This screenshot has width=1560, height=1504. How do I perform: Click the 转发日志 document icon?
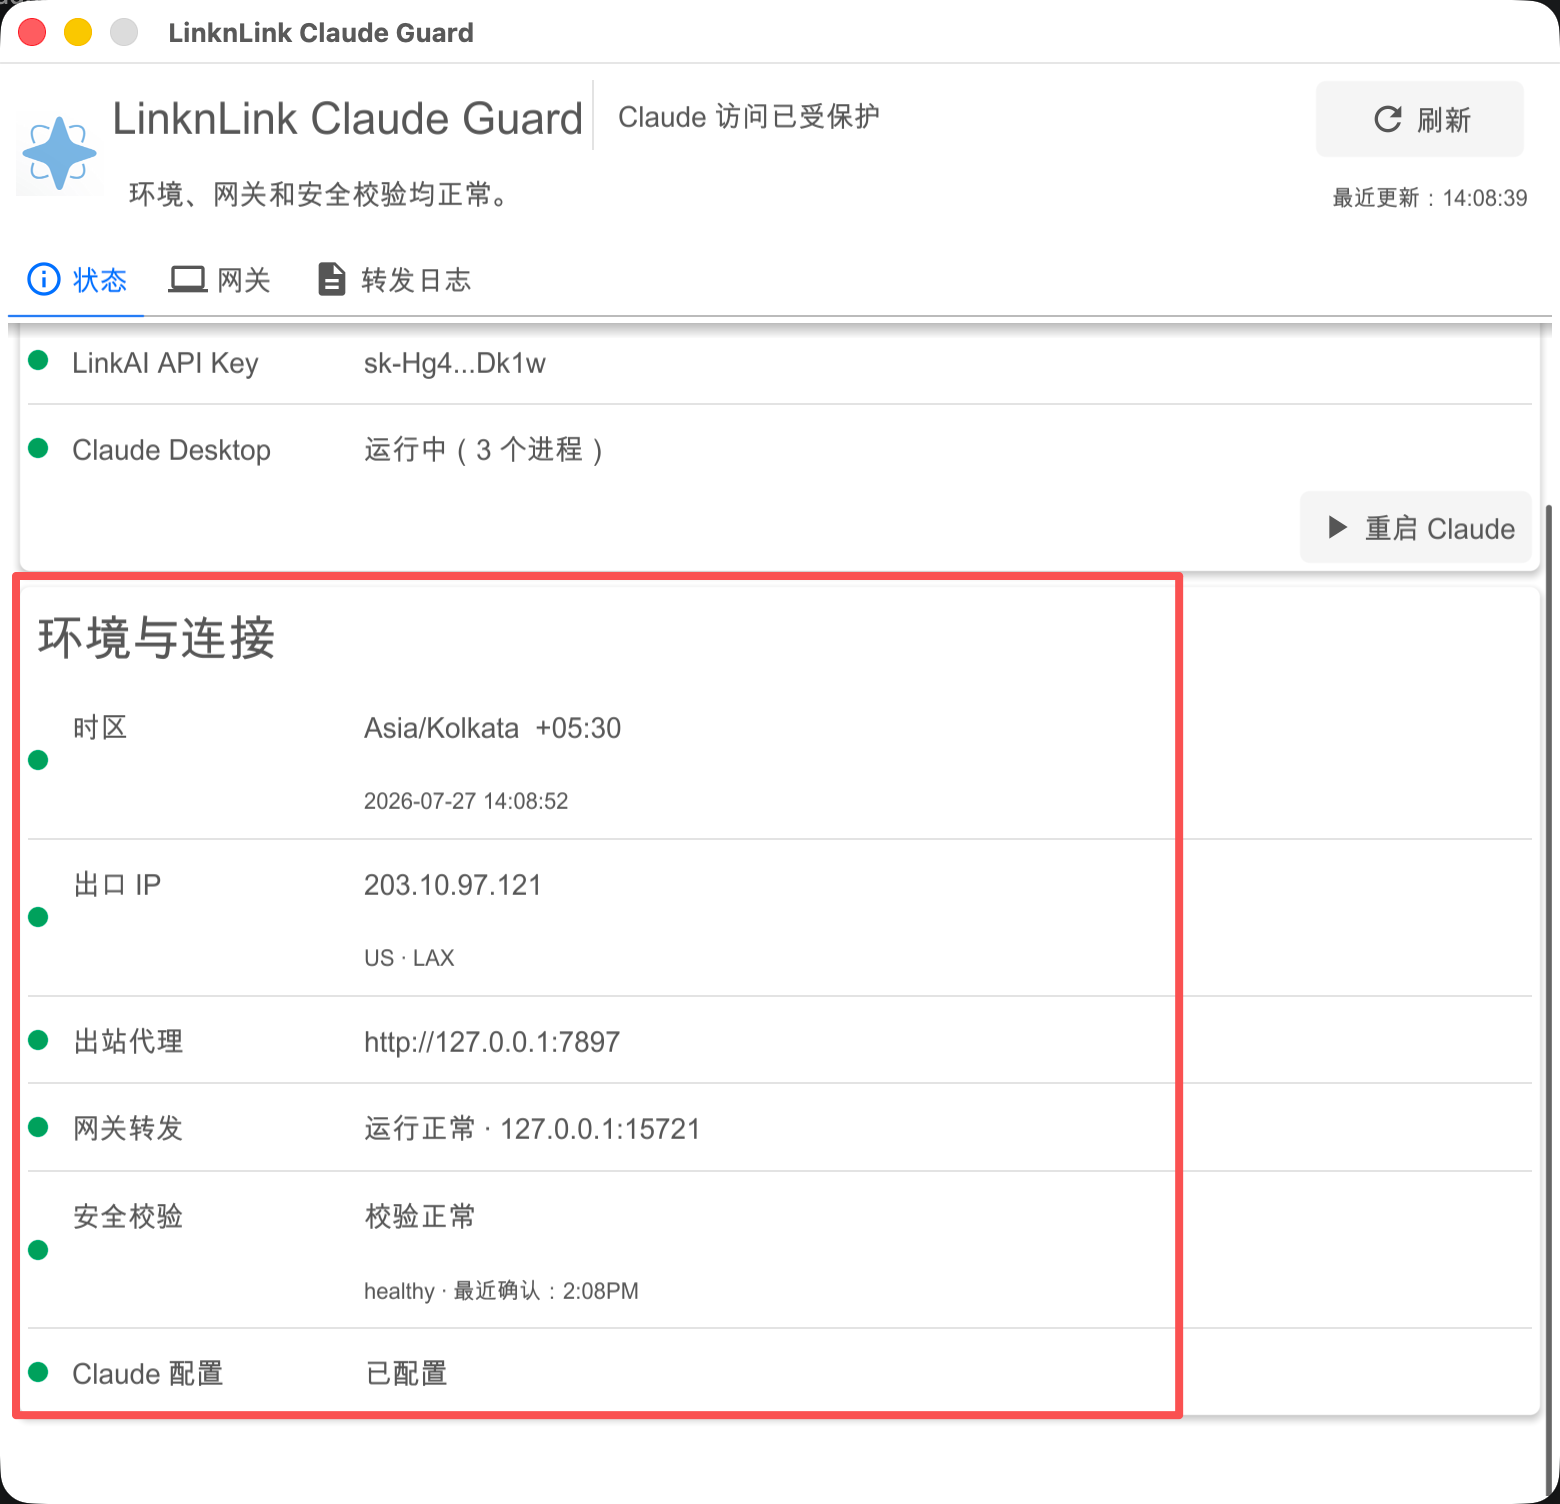pyautogui.click(x=331, y=279)
